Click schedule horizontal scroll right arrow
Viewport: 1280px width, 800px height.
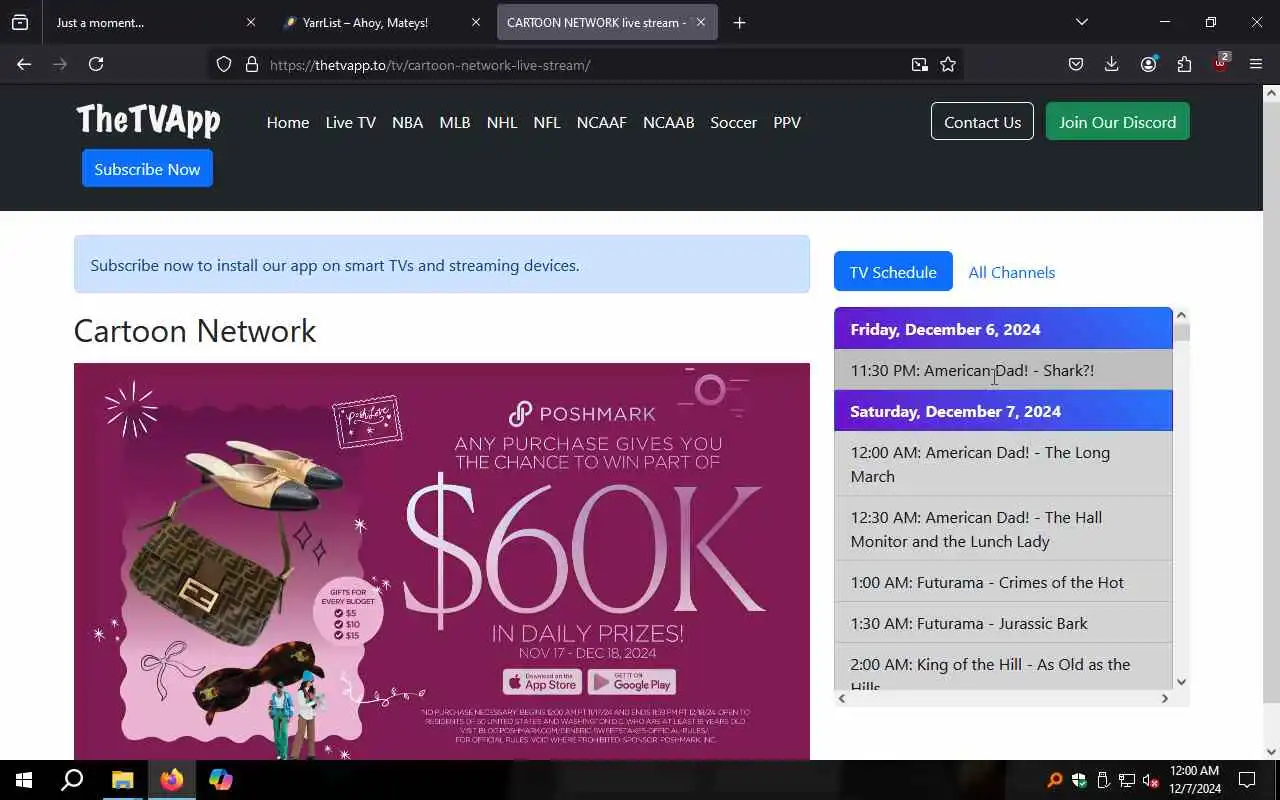pyautogui.click(x=1164, y=698)
